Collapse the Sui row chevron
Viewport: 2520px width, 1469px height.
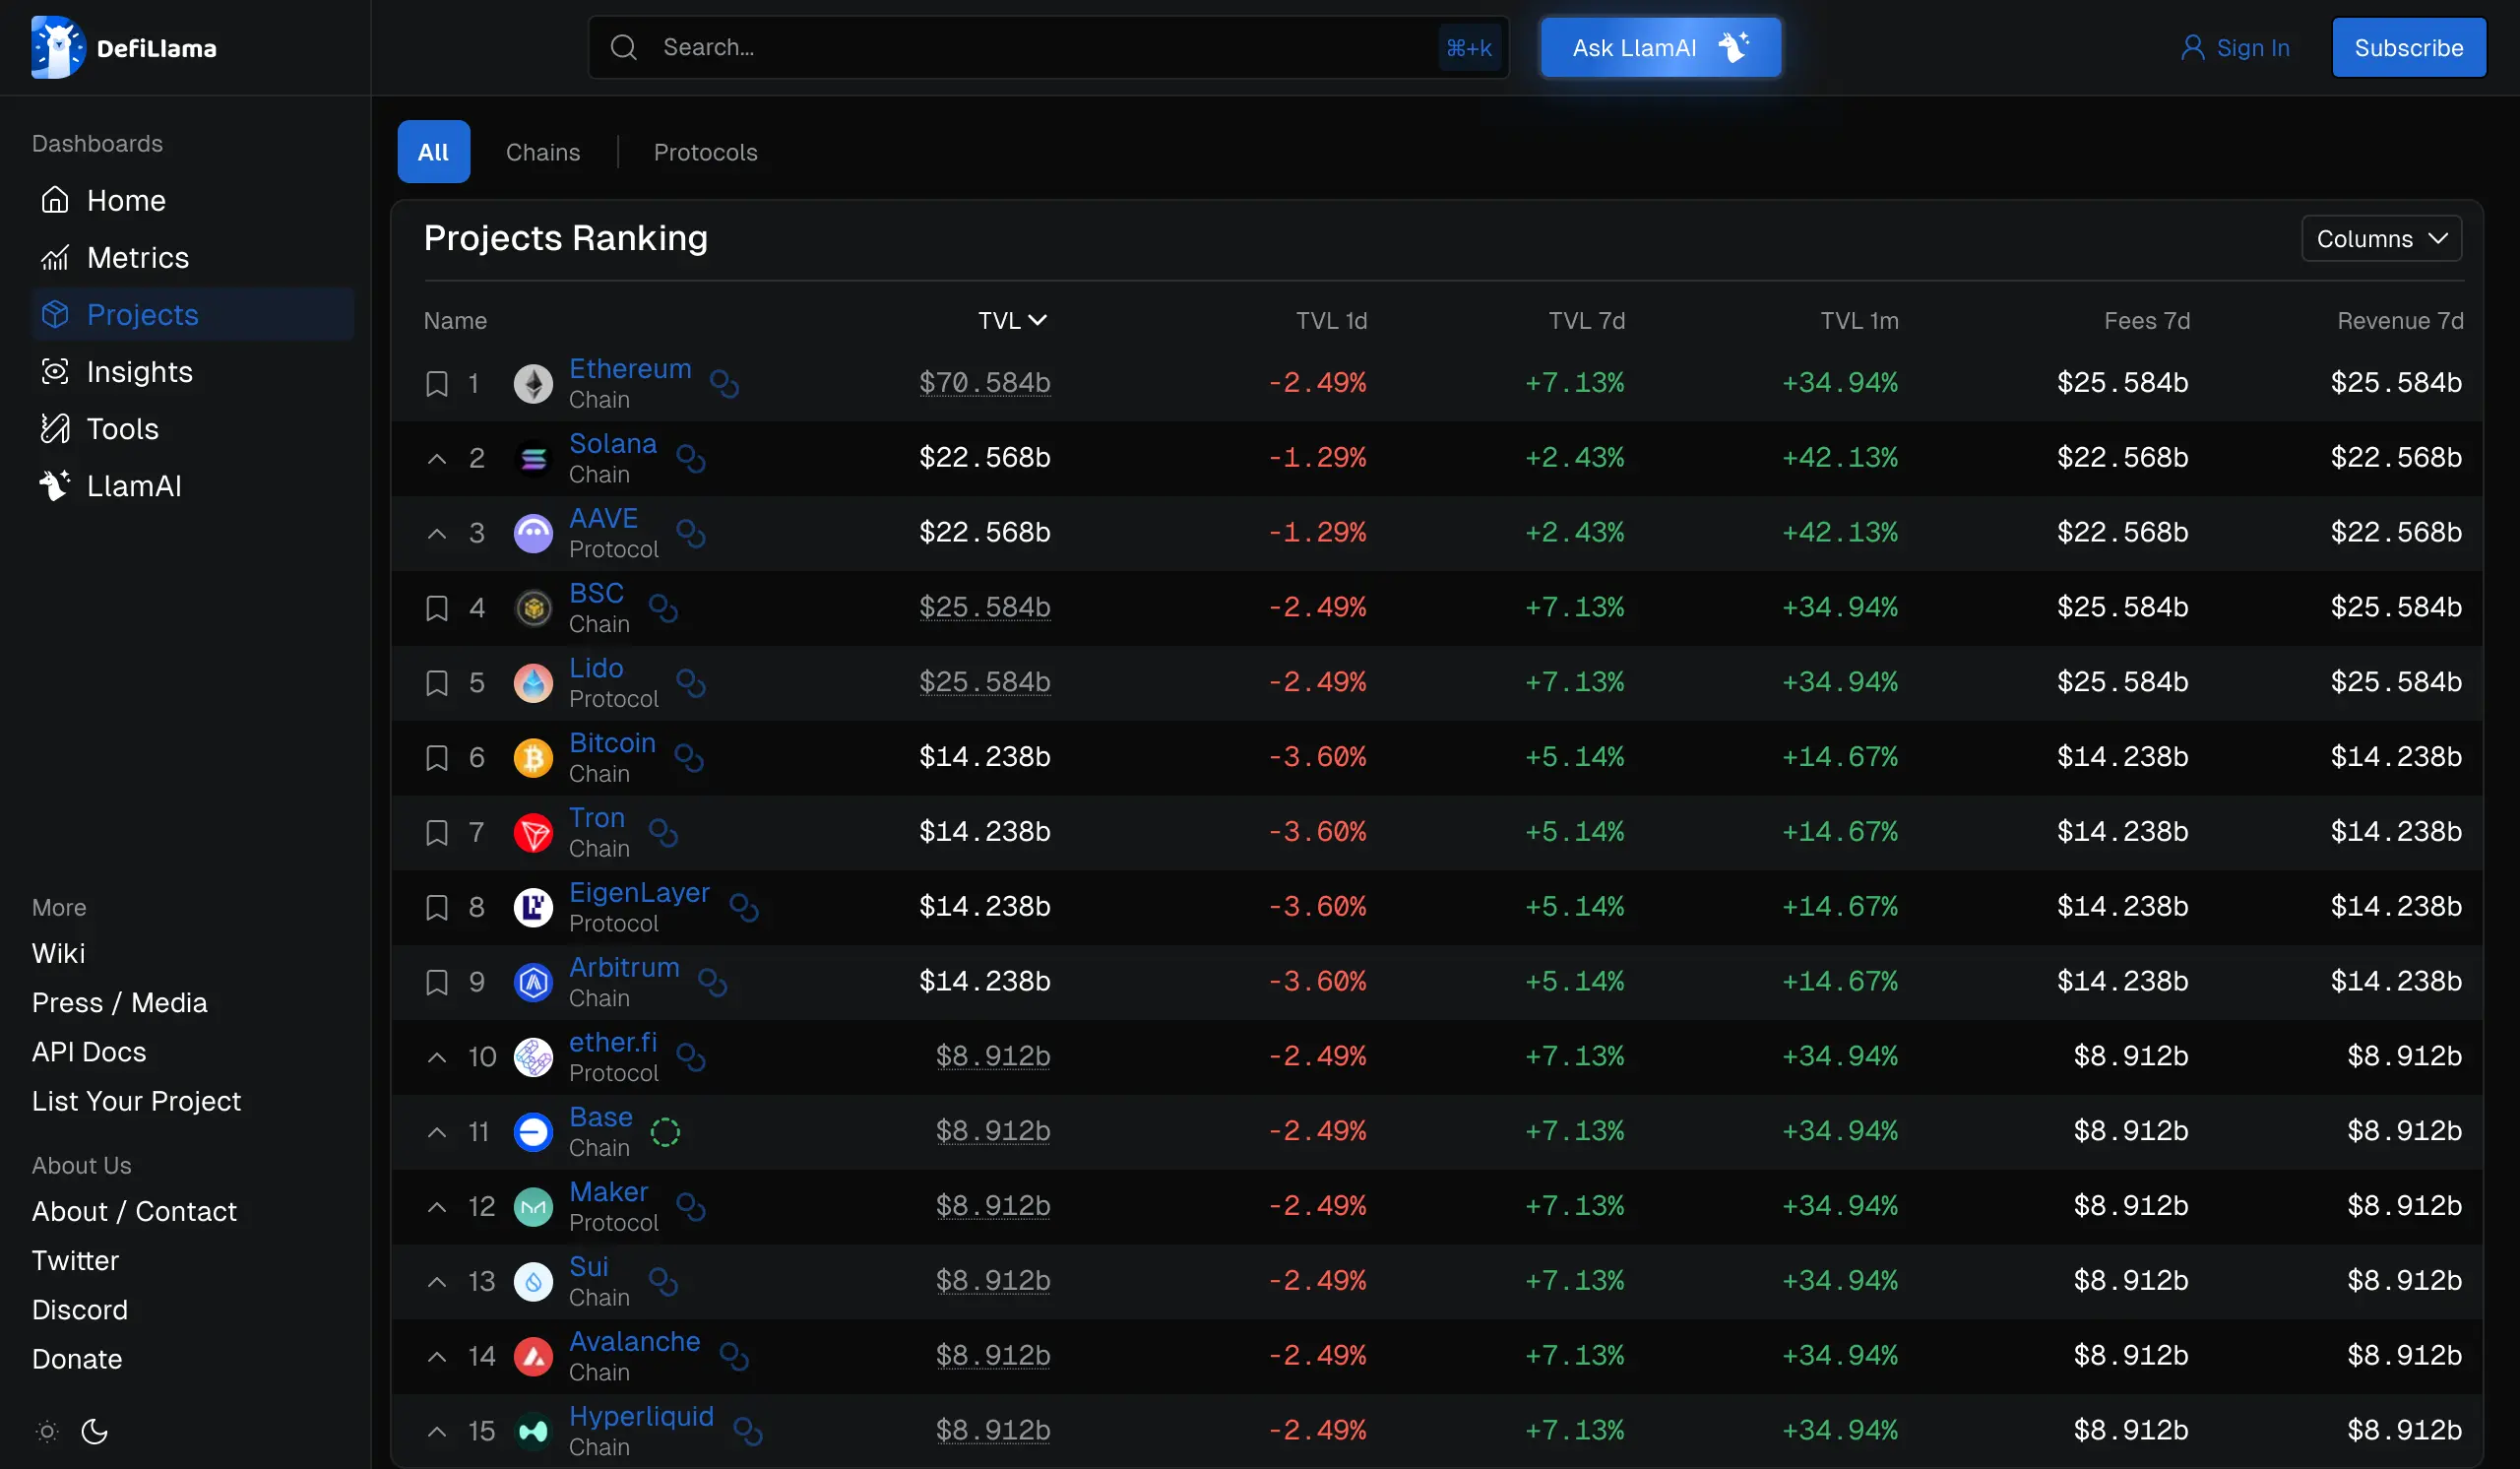pyautogui.click(x=437, y=1281)
